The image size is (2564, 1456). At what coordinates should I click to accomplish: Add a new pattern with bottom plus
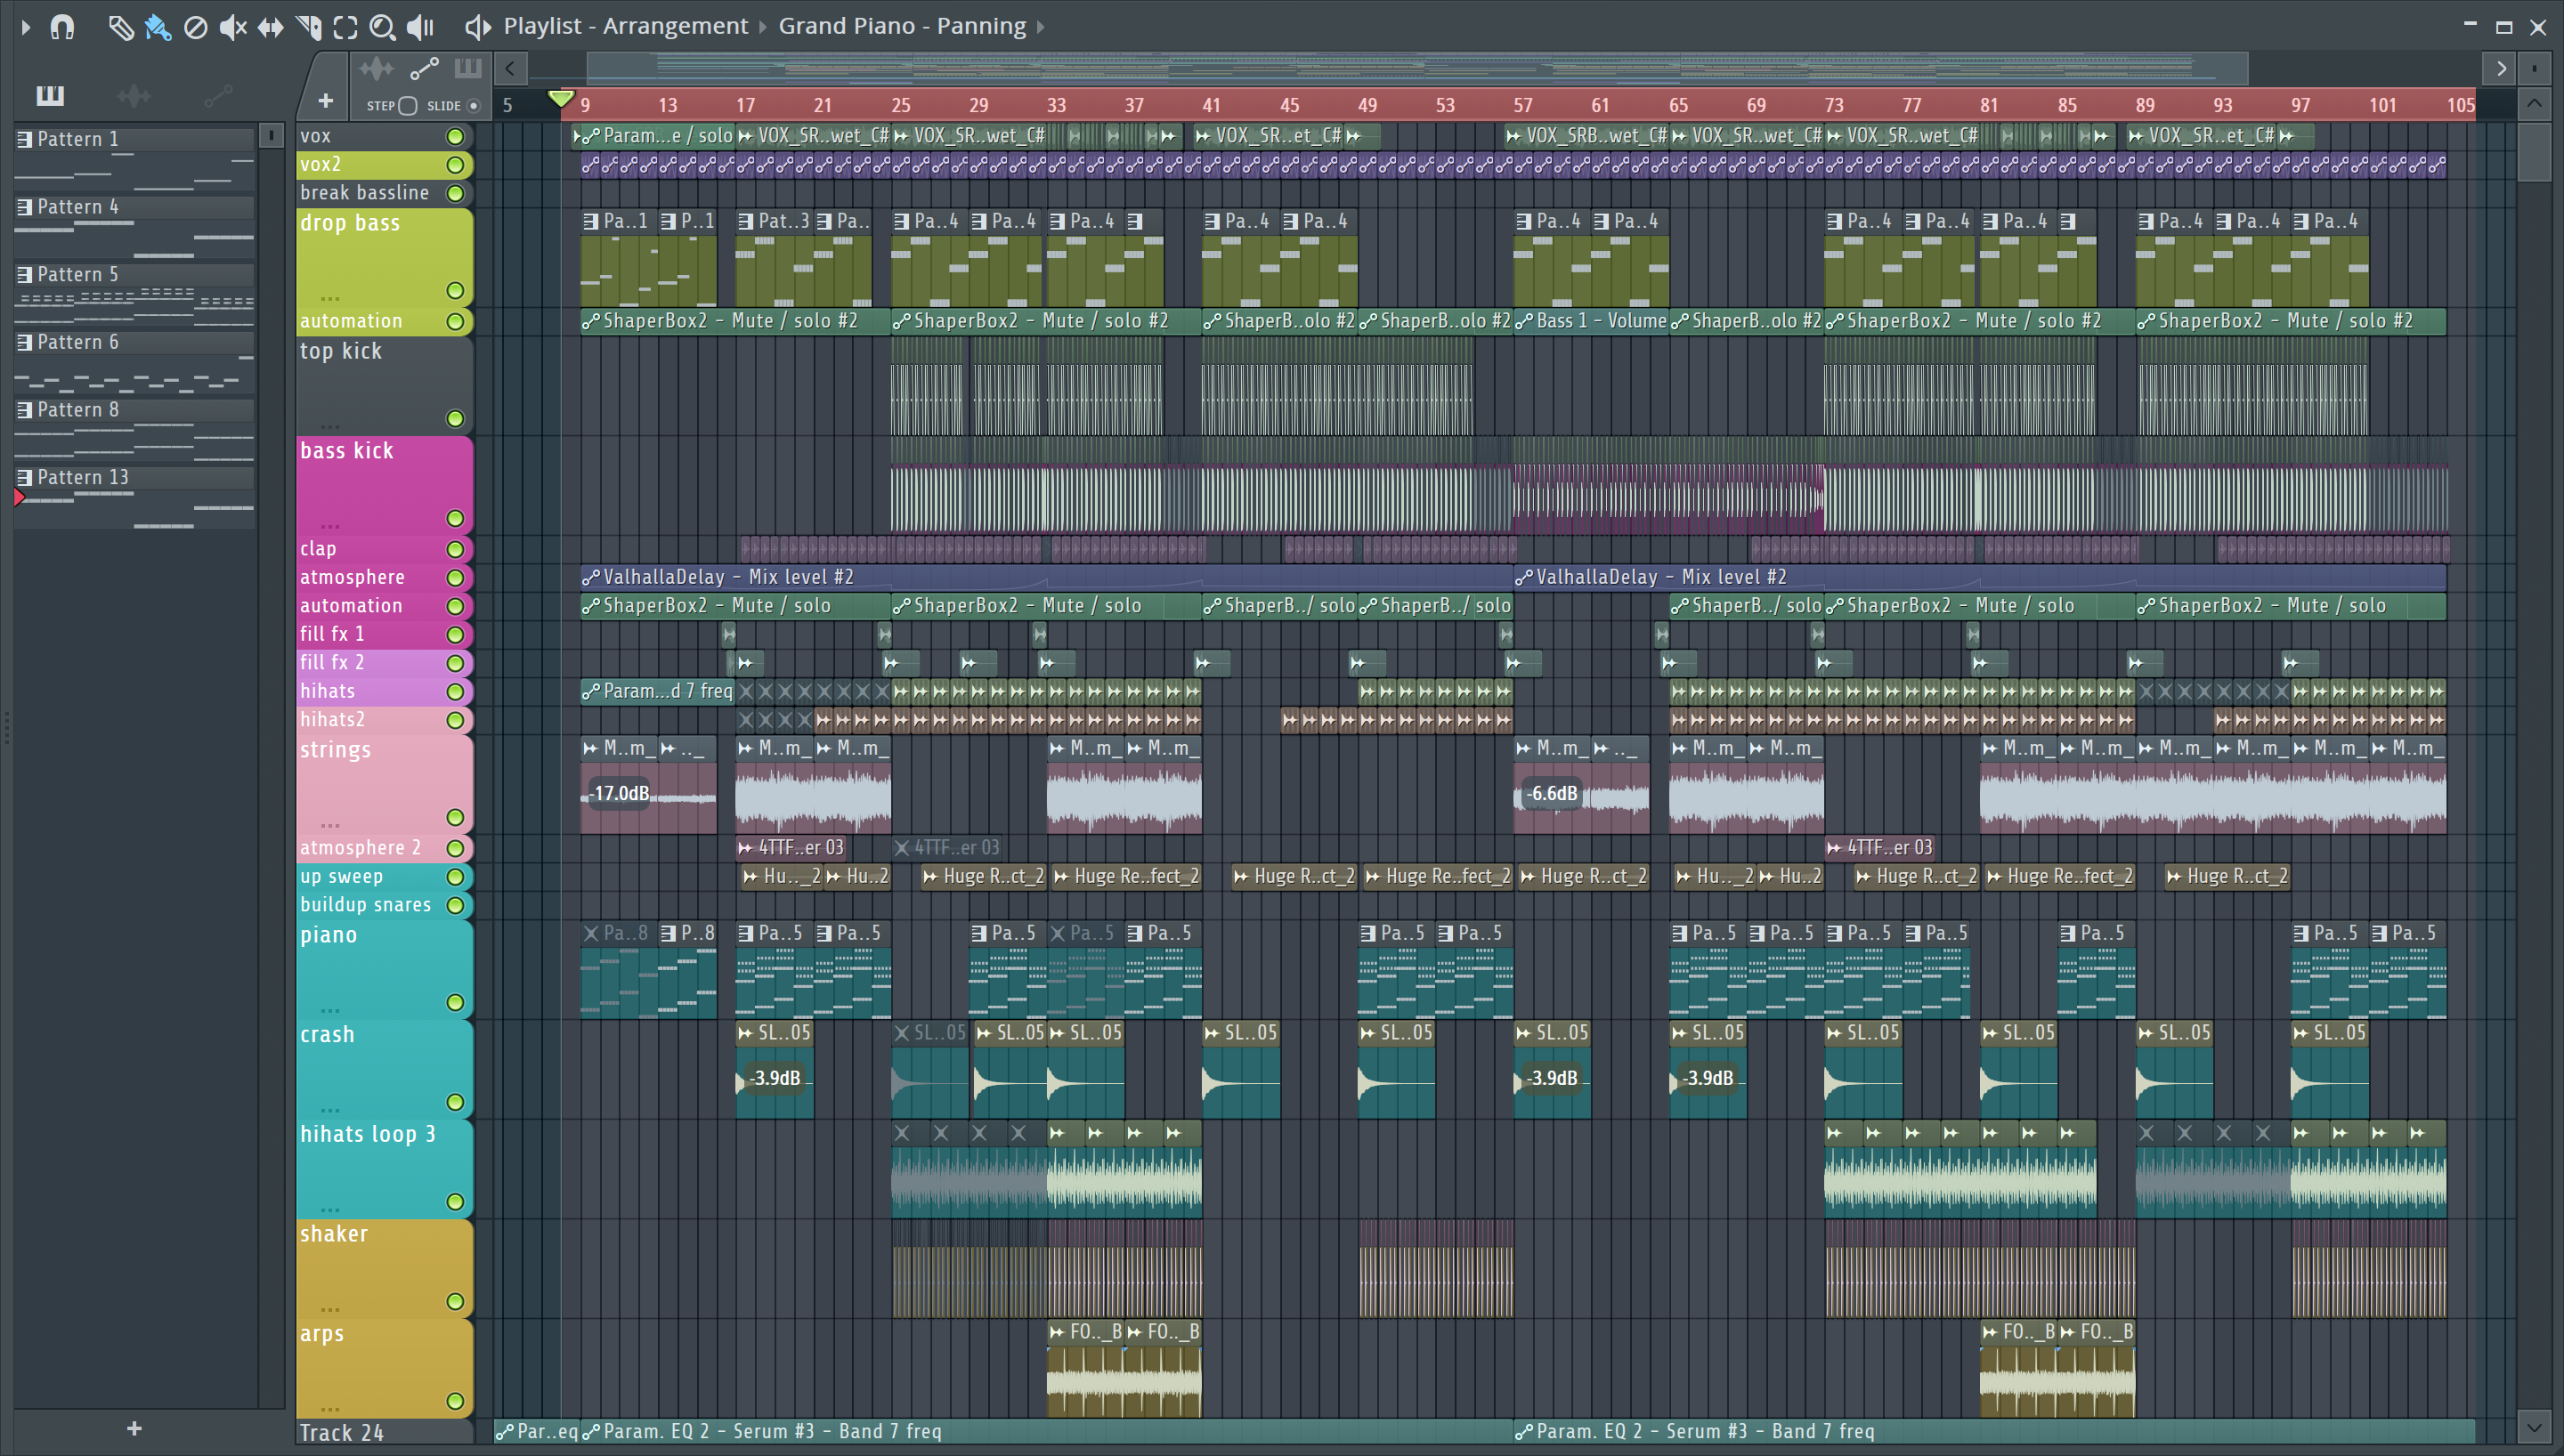pos(134,1429)
